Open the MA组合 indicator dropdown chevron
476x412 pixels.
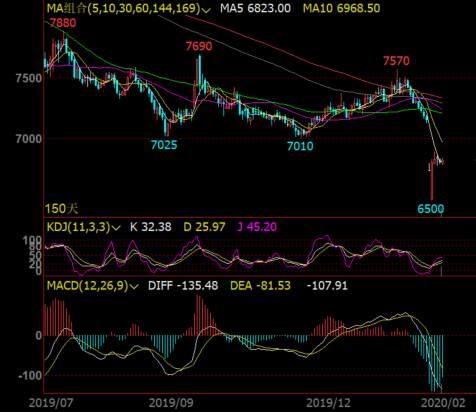coord(207,9)
